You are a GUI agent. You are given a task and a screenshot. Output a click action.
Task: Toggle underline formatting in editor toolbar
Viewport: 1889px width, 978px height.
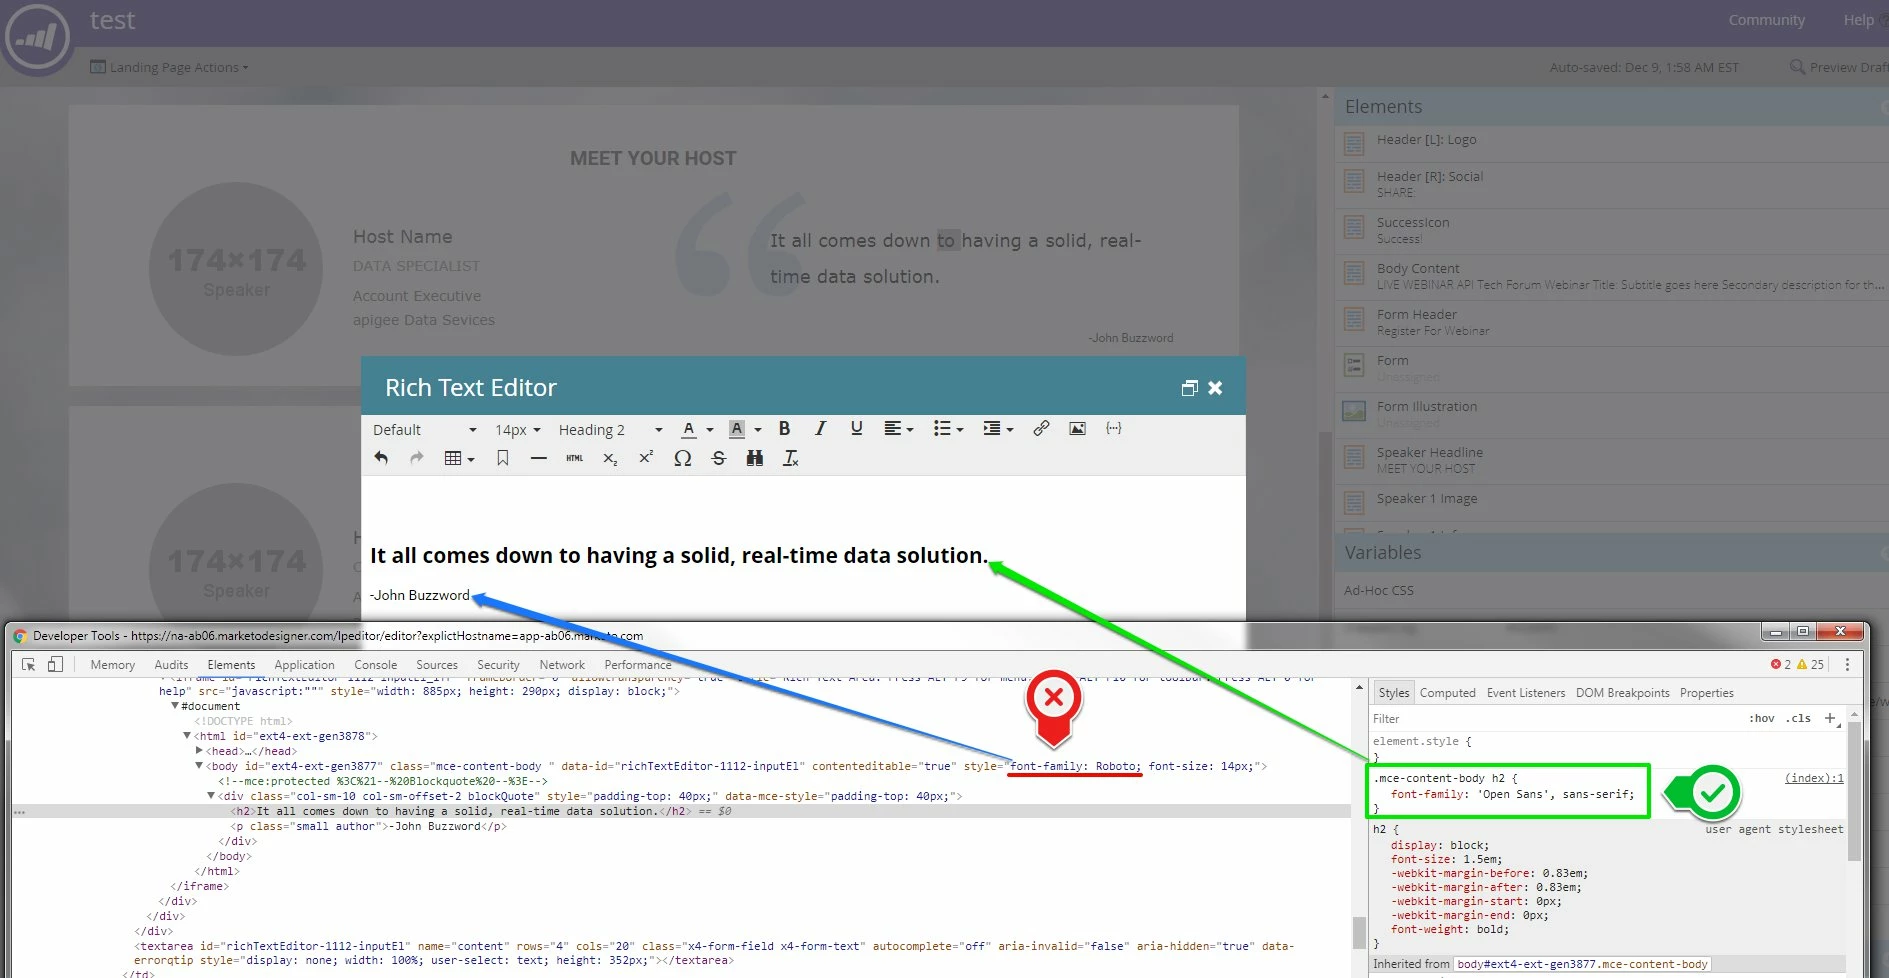pyautogui.click(x=856, y=428)
